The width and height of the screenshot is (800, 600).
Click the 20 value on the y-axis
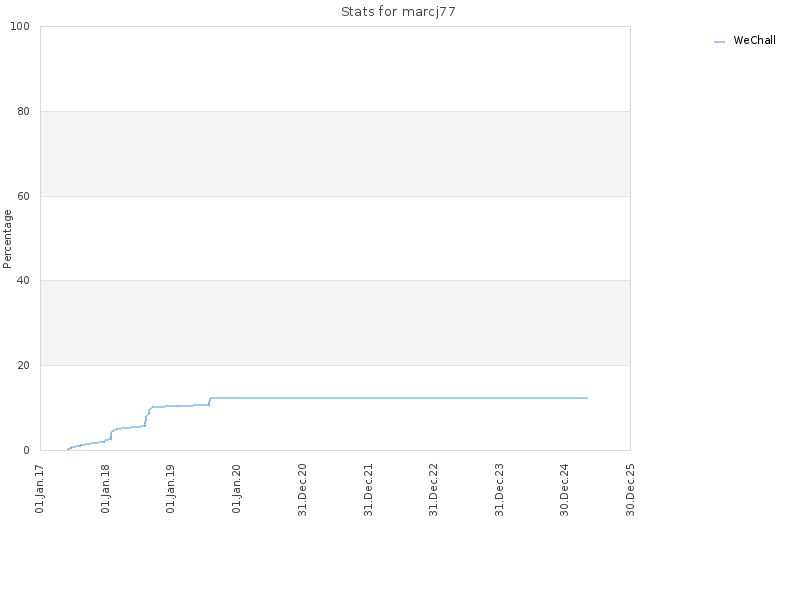23,365
